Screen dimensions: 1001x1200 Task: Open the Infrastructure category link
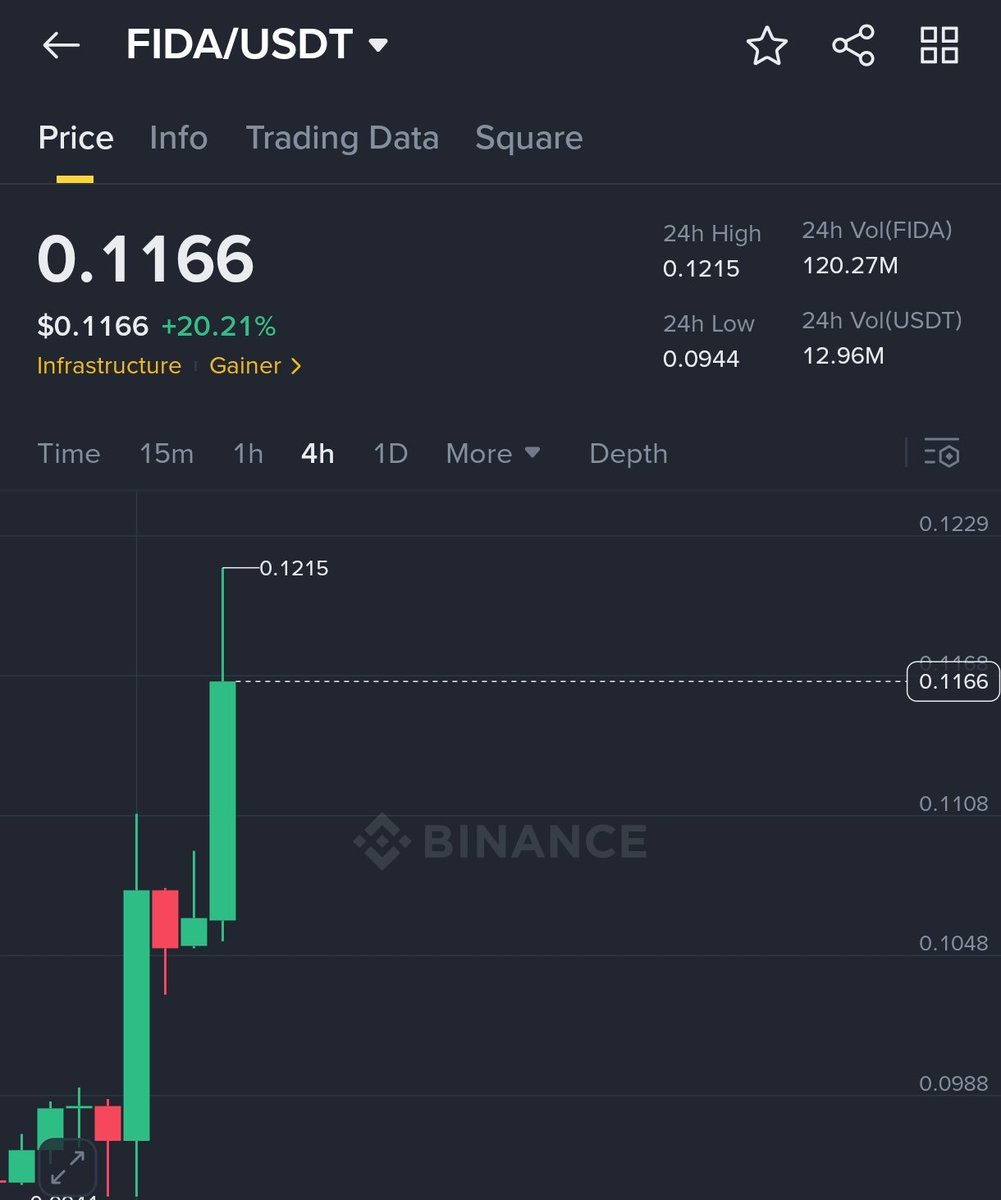[x=109, y=366]
